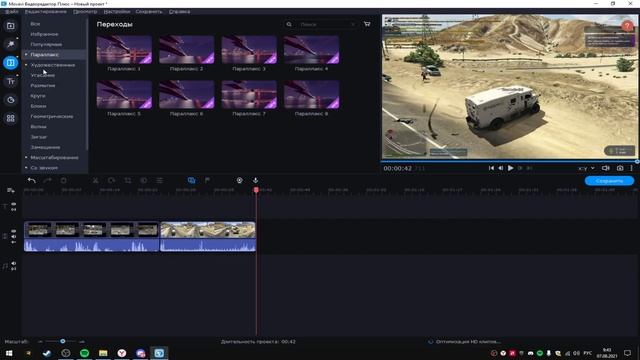Click the search magnifier icon in Transitions

point(289,24)
